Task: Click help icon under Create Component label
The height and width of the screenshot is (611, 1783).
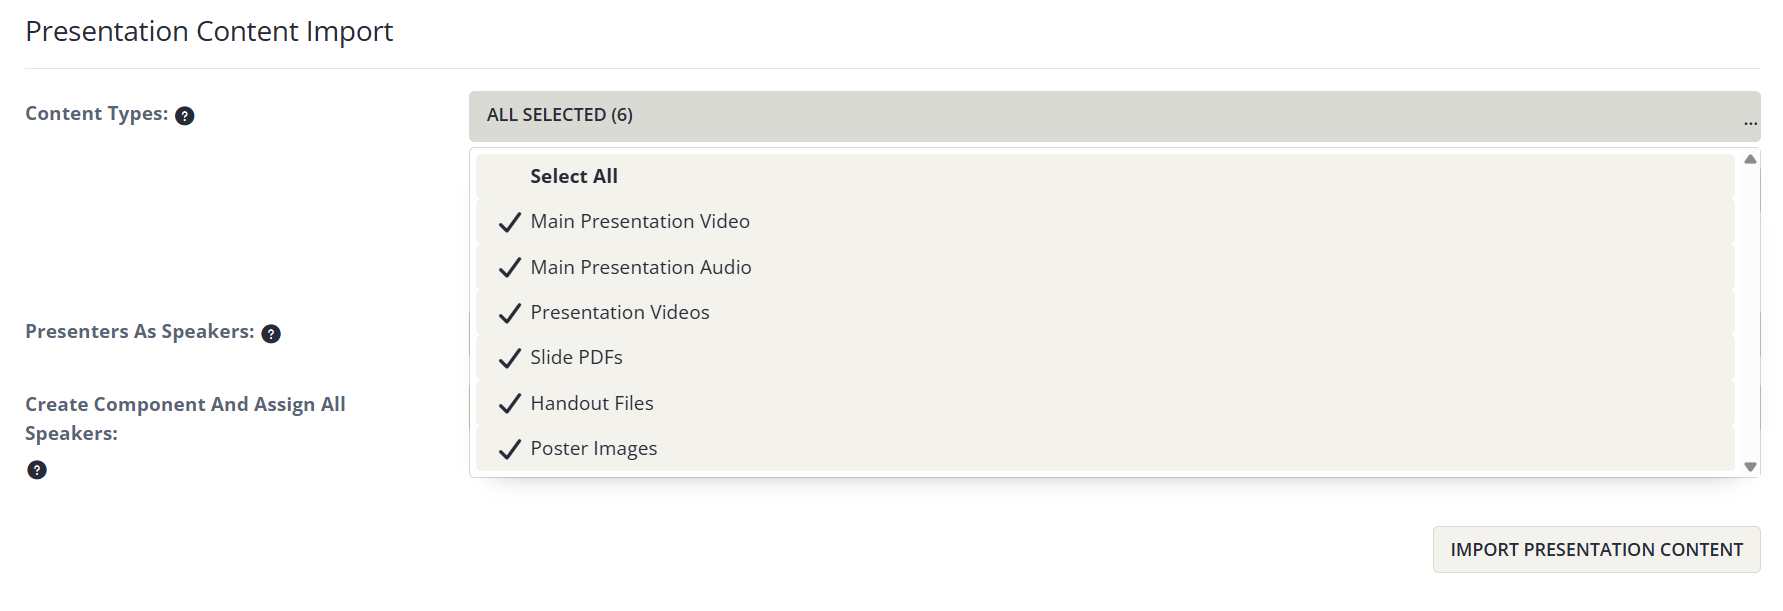Action: coord(36,469)
